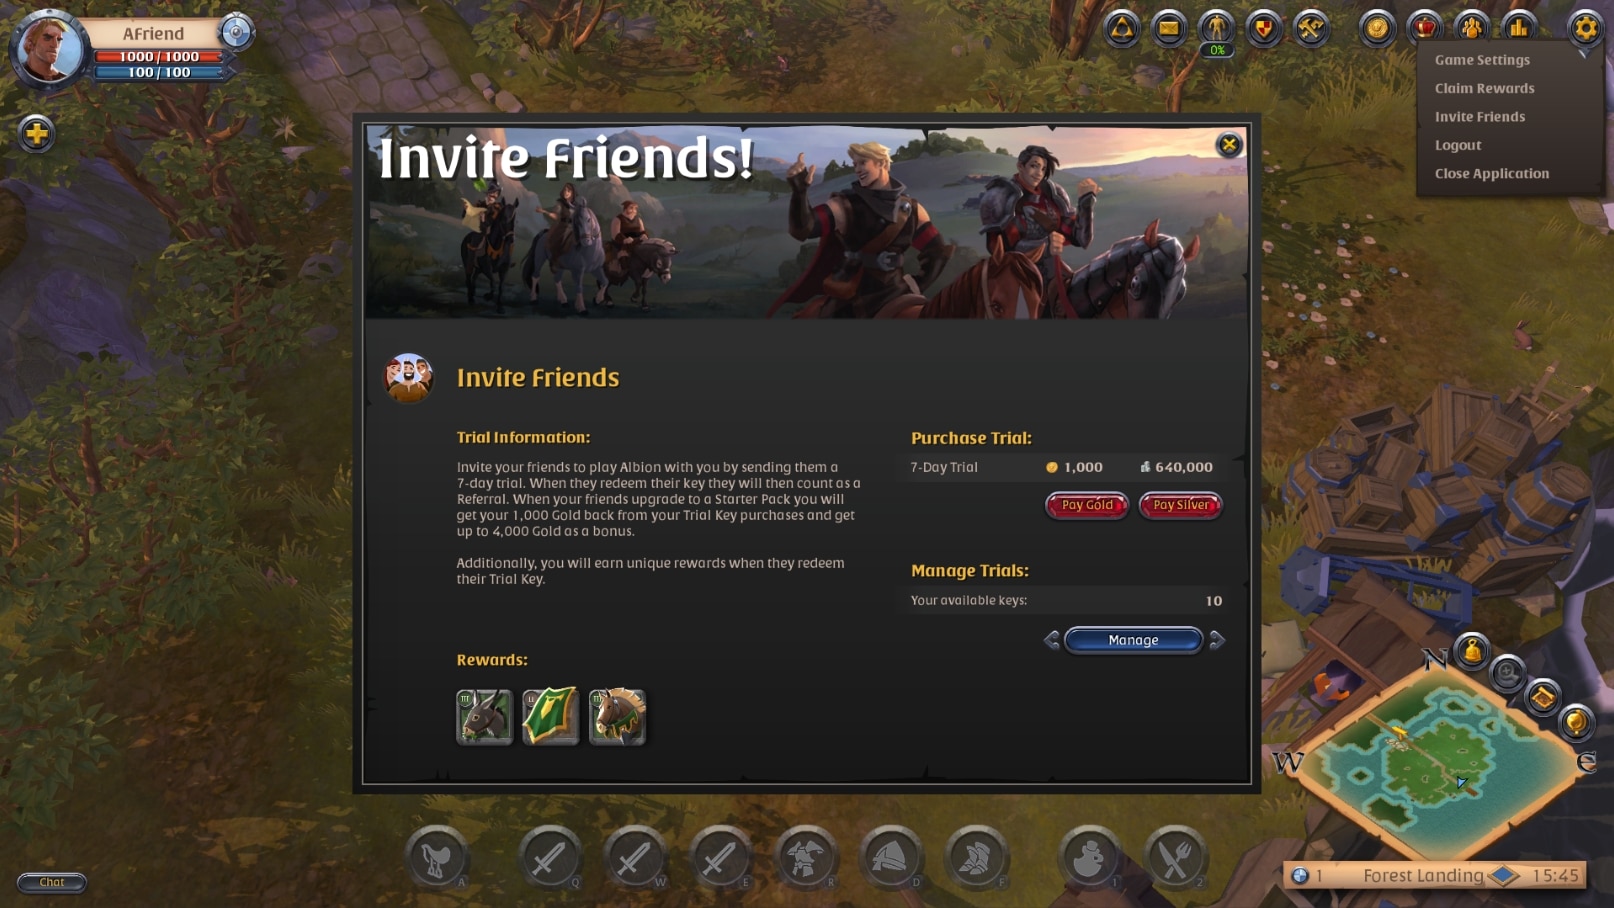Open the Manage trial keys button

[x=1133, y=640]
